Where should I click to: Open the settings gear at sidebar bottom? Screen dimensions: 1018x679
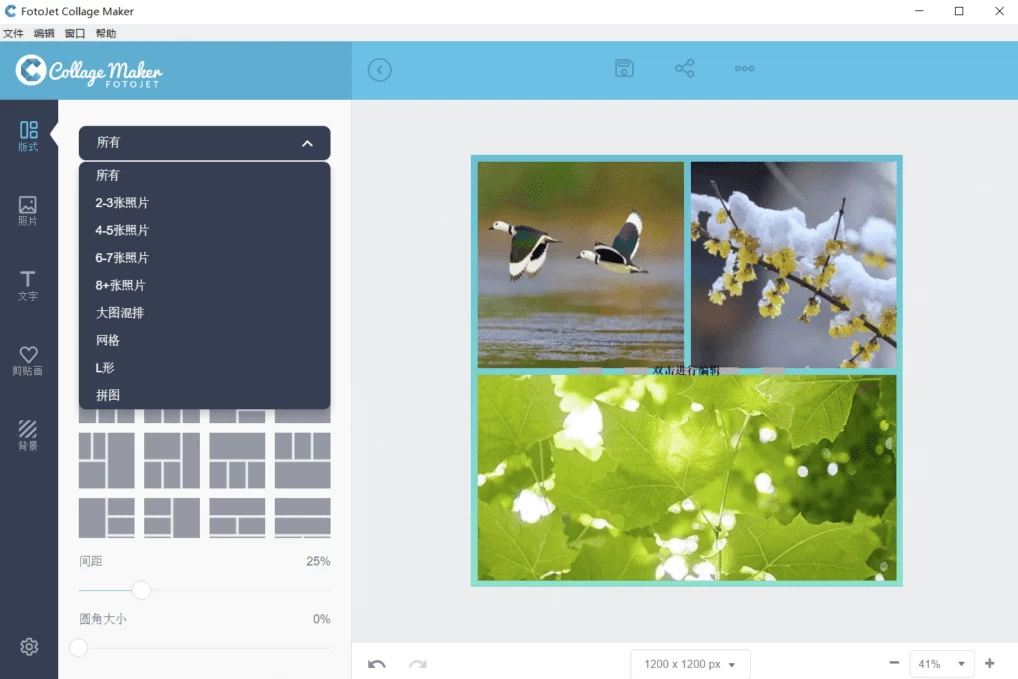[x=27, y=647]
